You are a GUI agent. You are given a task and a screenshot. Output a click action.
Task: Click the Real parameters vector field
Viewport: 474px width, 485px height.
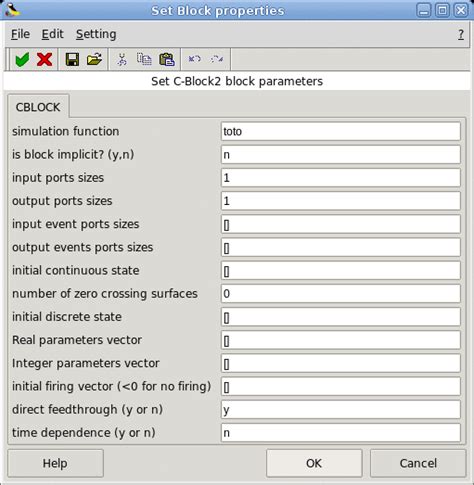pos(341,340)
